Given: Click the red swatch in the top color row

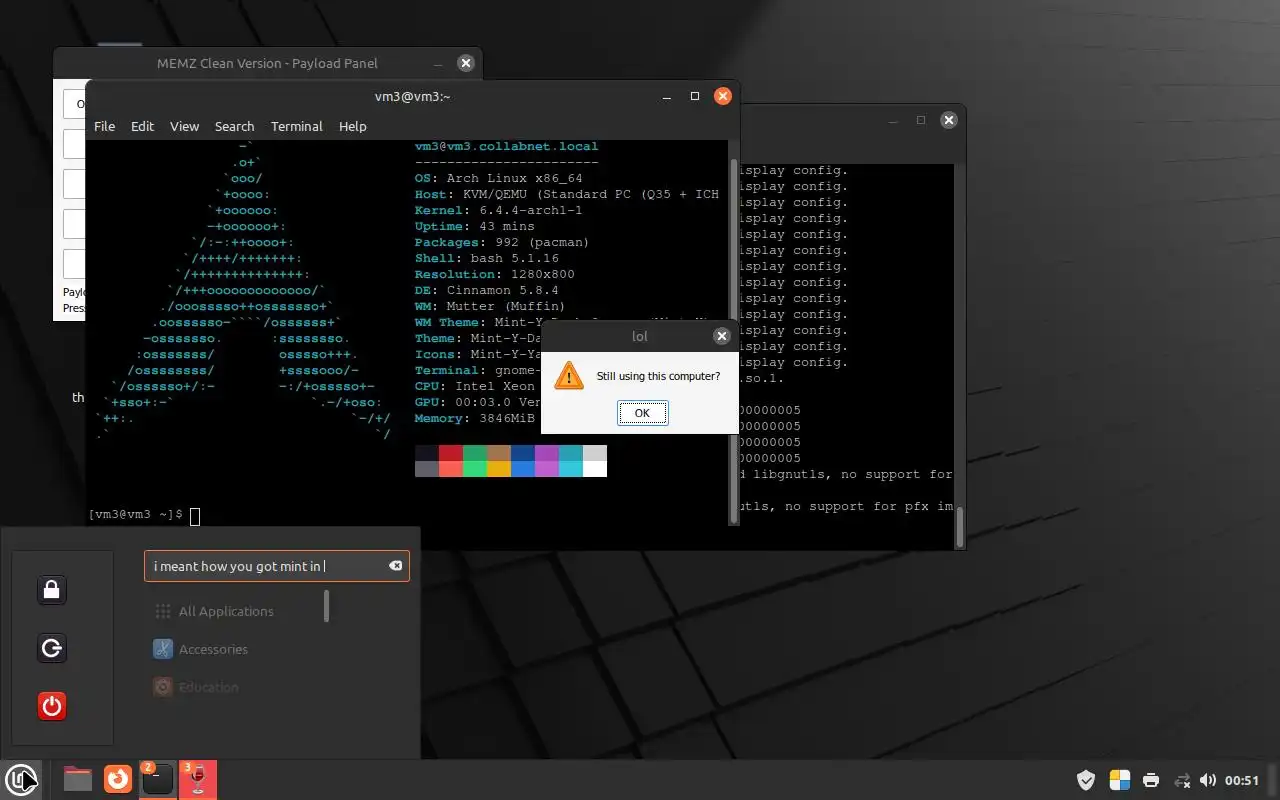Looking at the screenshot, I should pos(451,453).
